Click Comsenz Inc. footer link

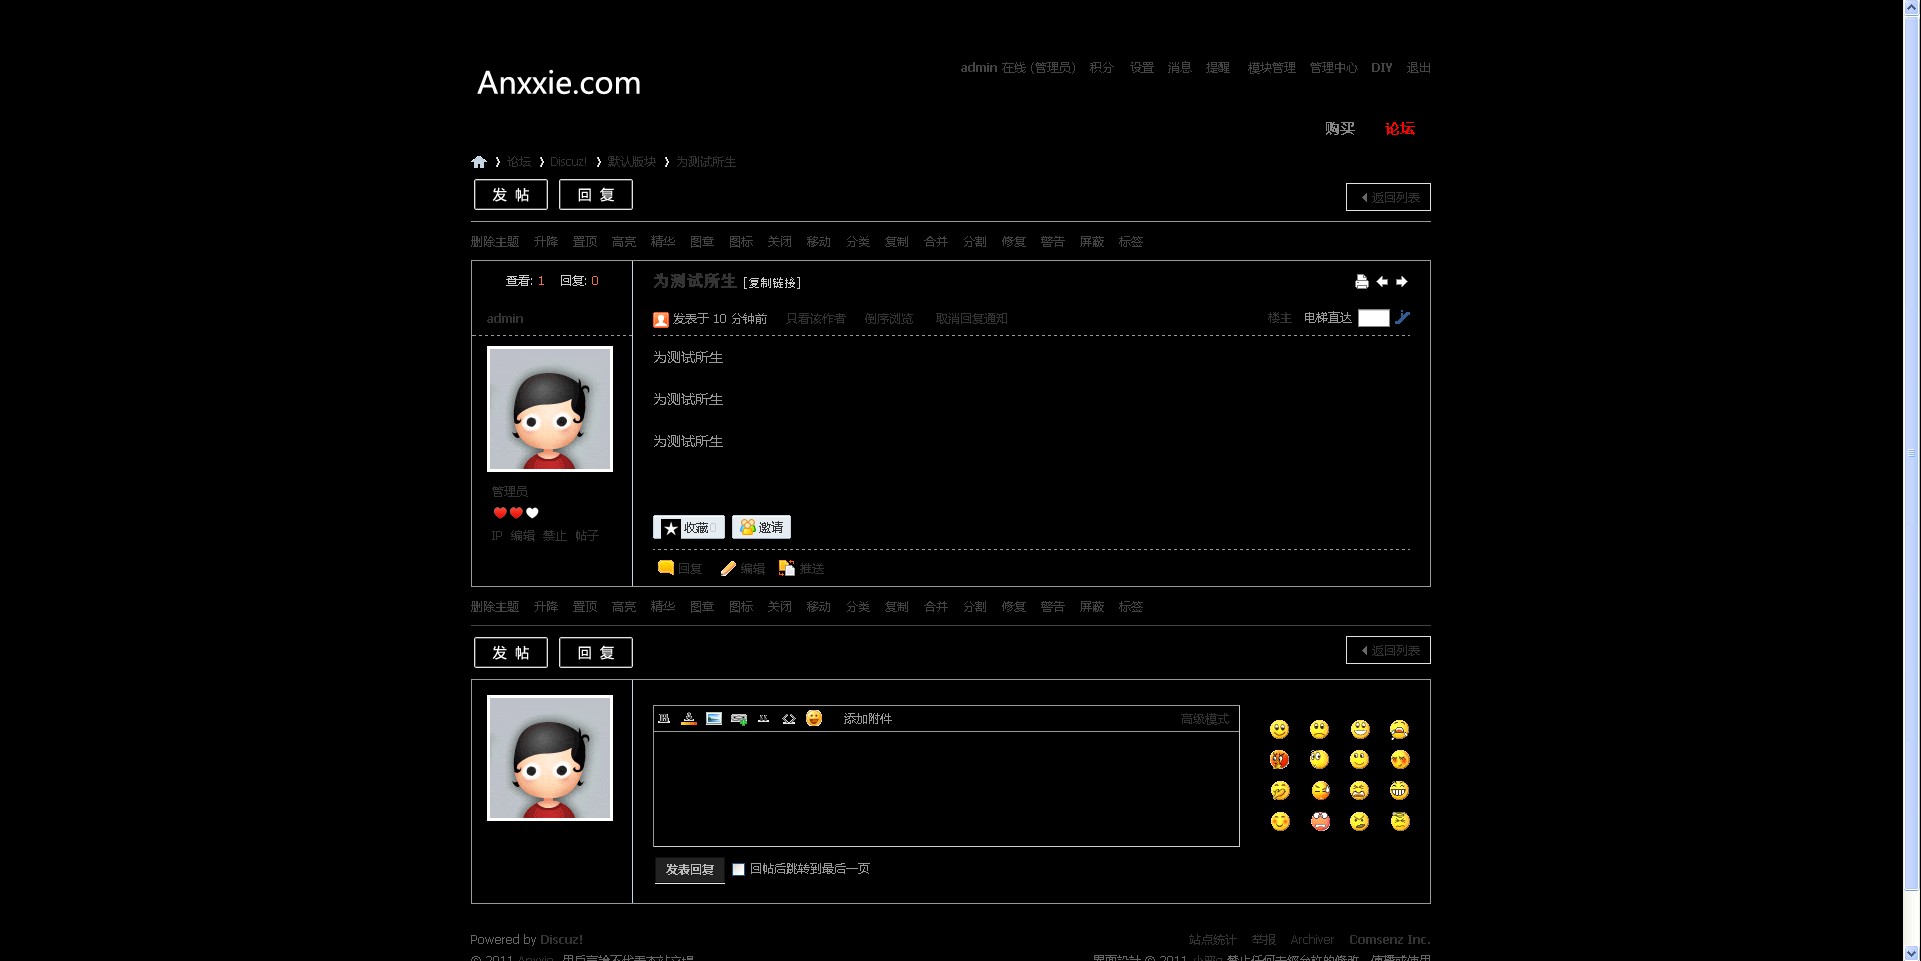(1390, 940)
